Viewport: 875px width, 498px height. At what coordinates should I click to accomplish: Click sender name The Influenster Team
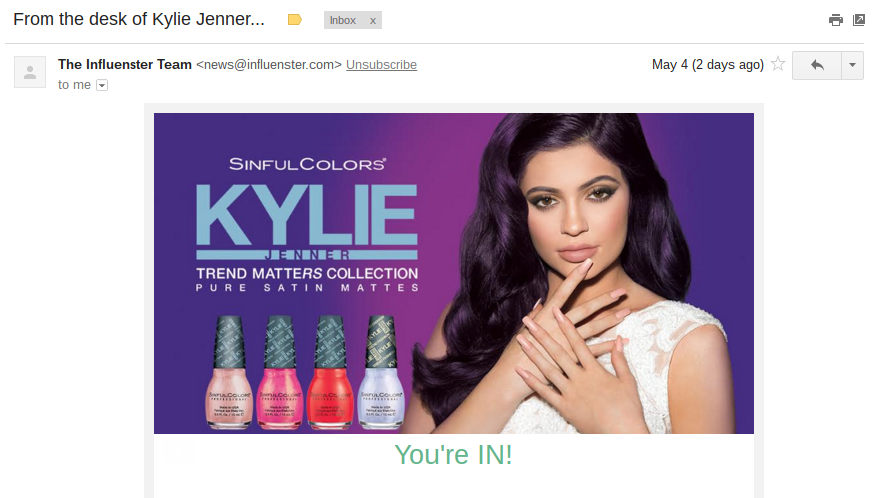(x=125, y=65)
